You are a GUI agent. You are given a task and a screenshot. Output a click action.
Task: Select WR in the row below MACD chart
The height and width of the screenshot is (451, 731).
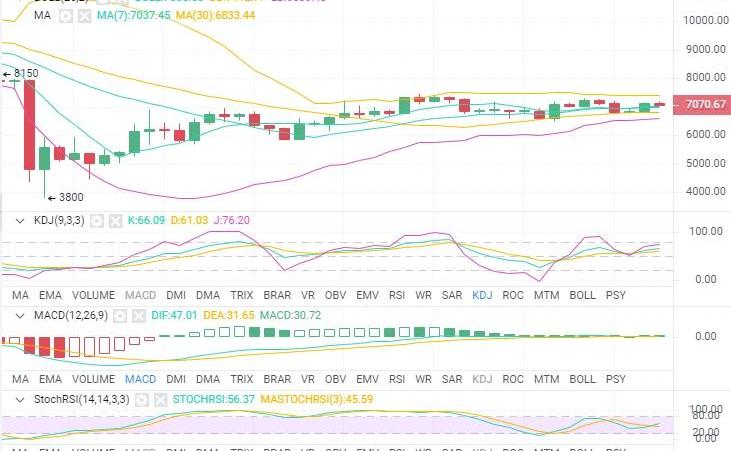(x=423, y=379)
